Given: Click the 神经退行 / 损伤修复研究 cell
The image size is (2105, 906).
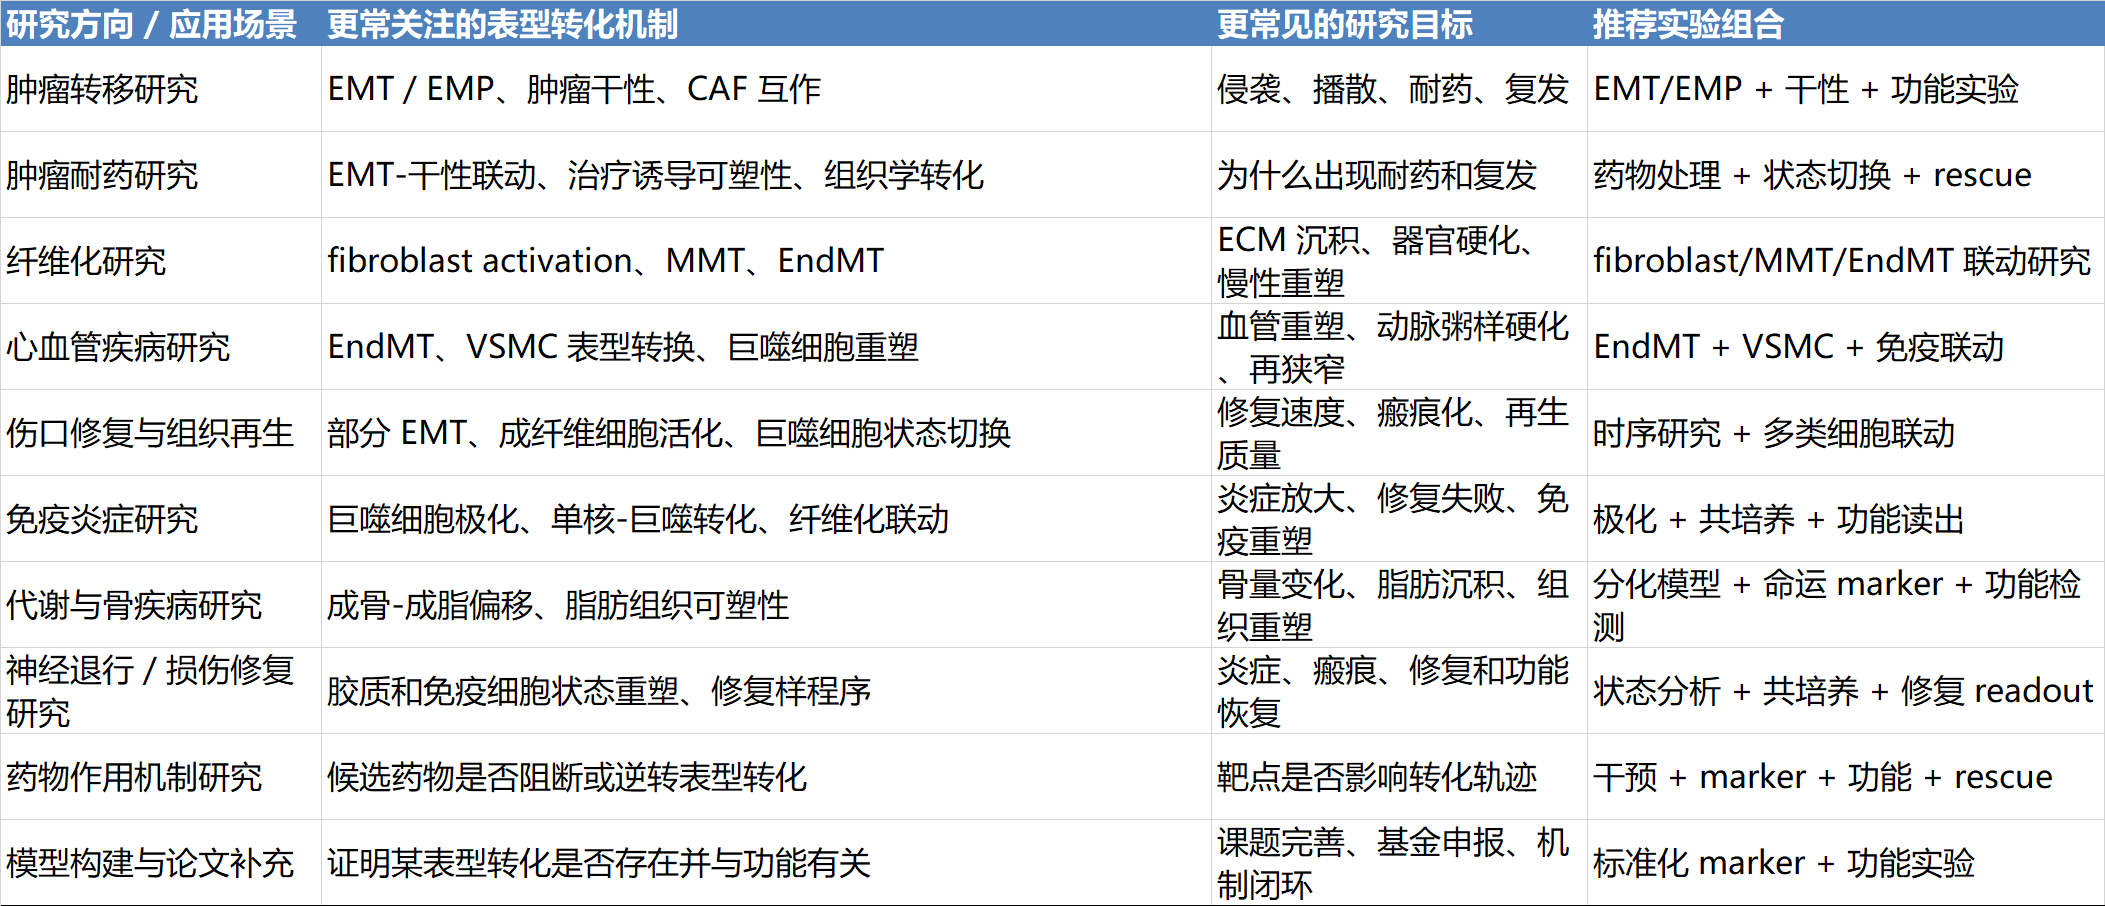Looking at the screenshot, I should (150, 691).
